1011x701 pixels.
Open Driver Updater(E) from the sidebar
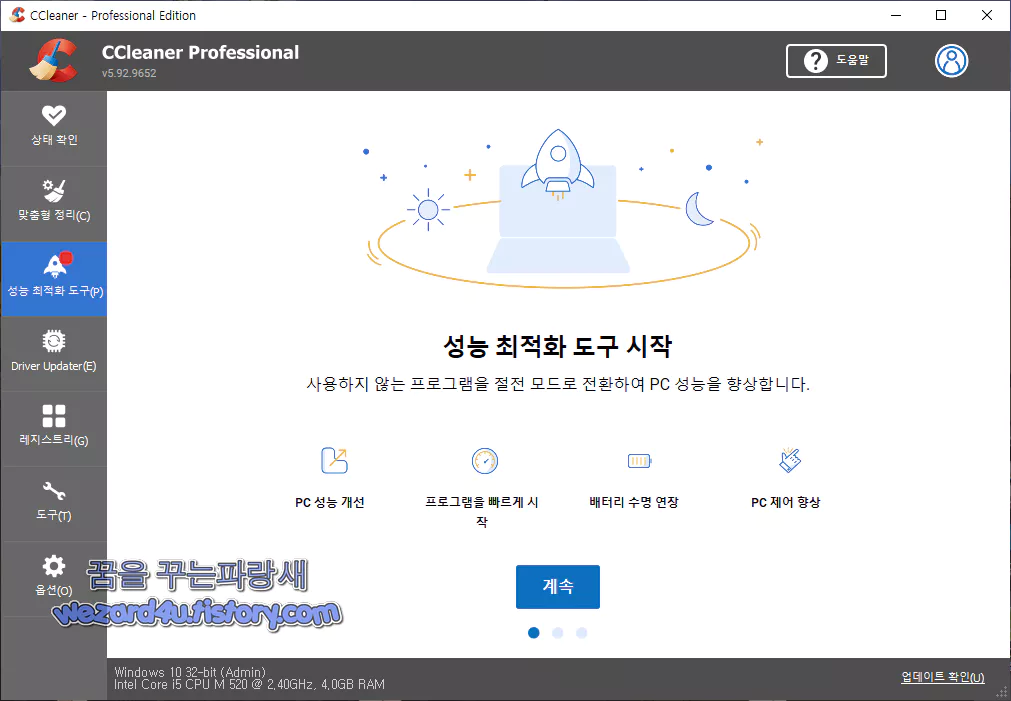[x=54, y=353]
